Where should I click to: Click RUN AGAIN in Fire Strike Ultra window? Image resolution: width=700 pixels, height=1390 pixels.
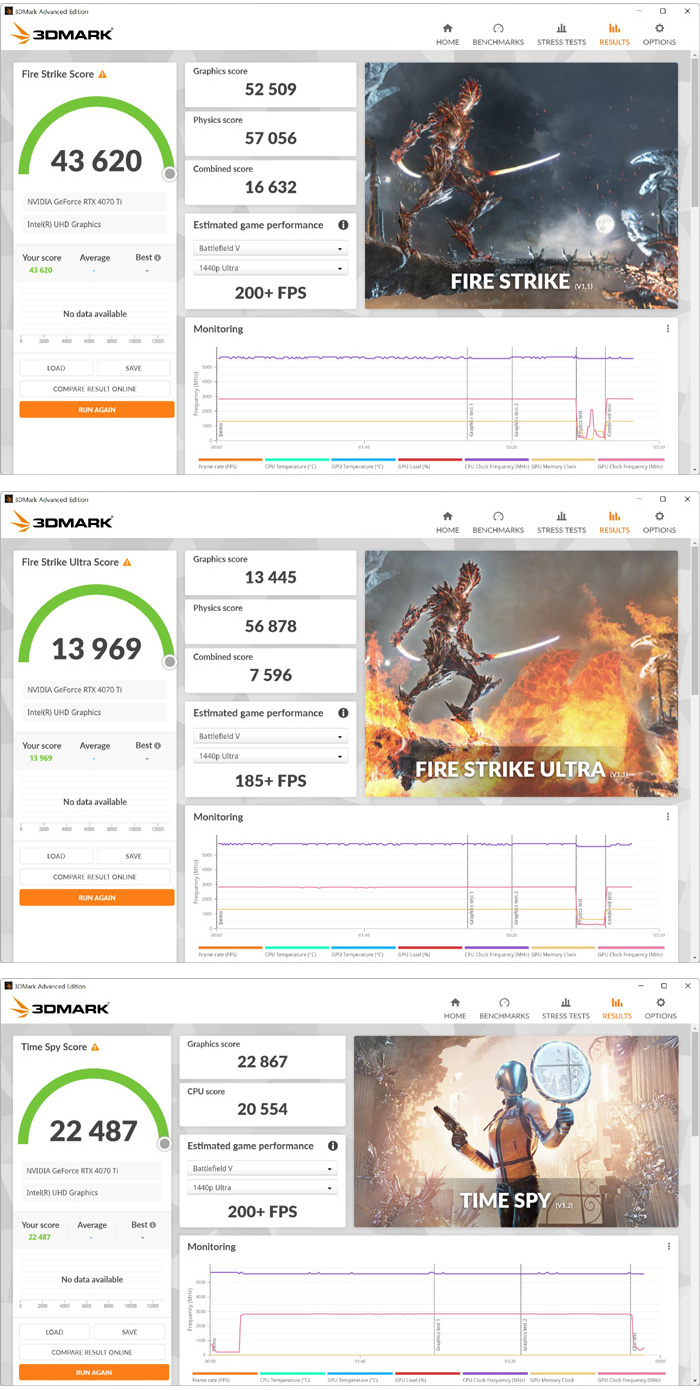96,897
